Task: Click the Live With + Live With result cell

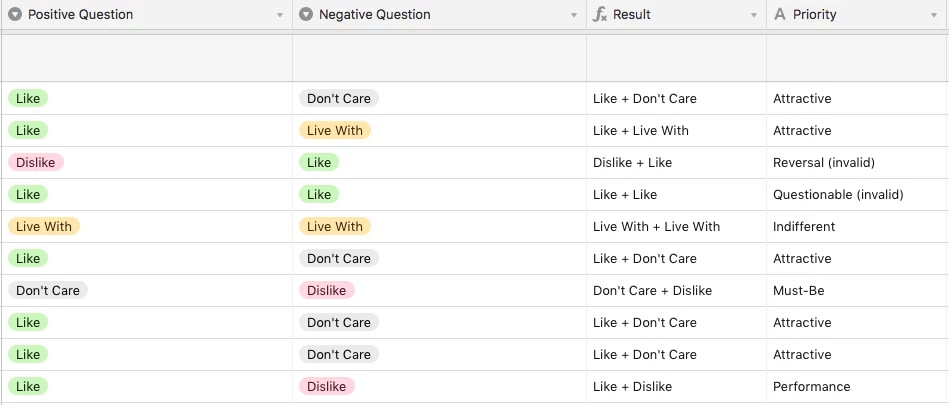Action: (677, 226)
